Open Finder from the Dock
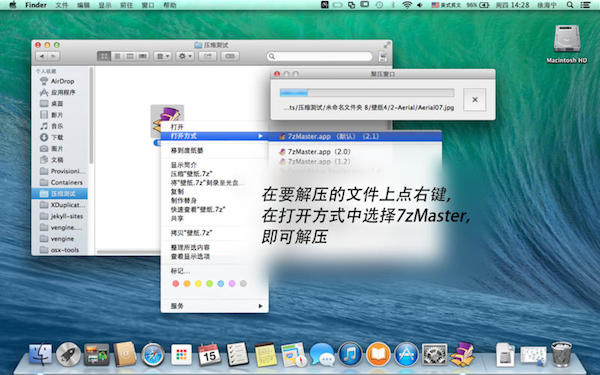Image resolution: width=600 pixels, height=375 pixels. [40, 355]
